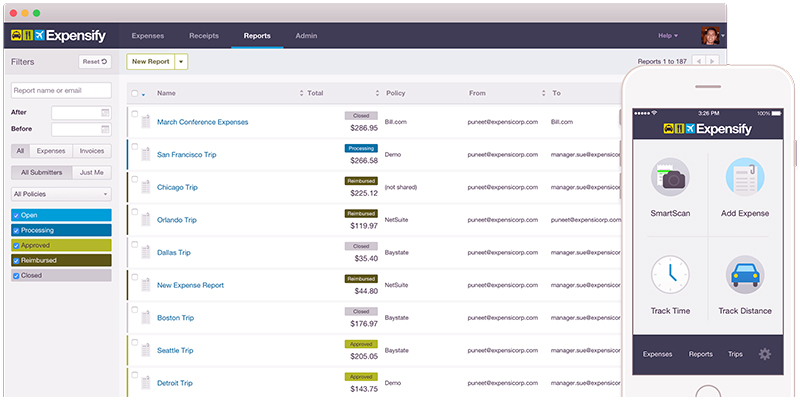The height and width of the screenshot is (400, 800).
Task: Tap the Reports tab in phone app
Action: click(x=701, y=354)
